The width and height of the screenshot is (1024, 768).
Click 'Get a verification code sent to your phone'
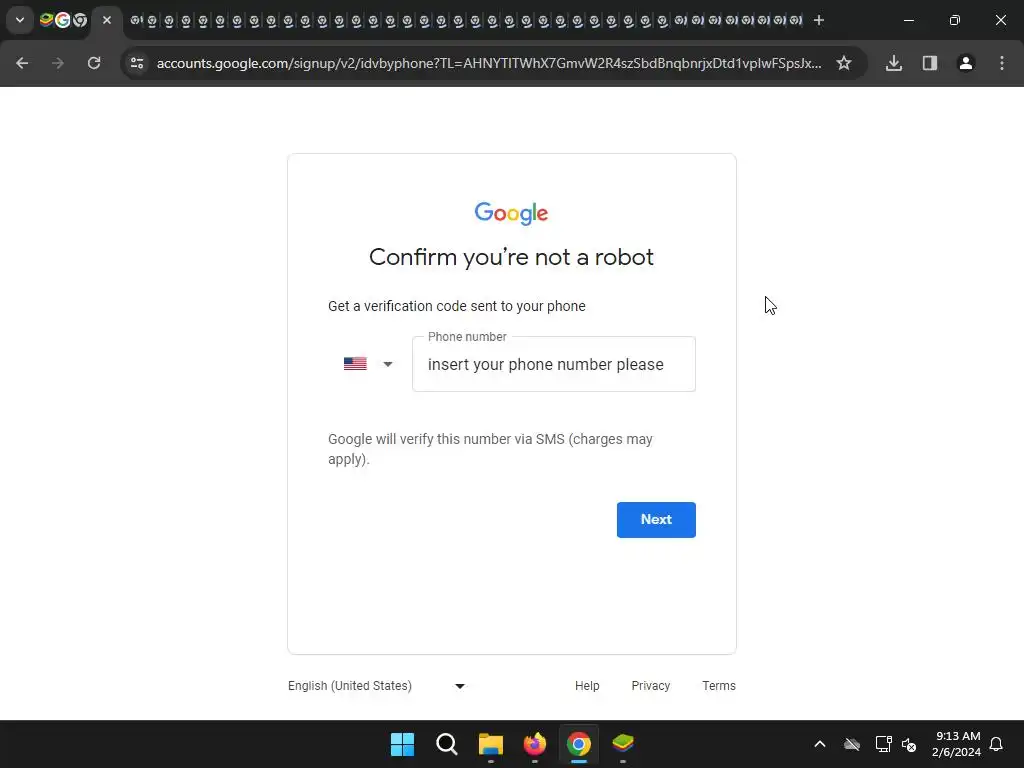click(456, 306)
